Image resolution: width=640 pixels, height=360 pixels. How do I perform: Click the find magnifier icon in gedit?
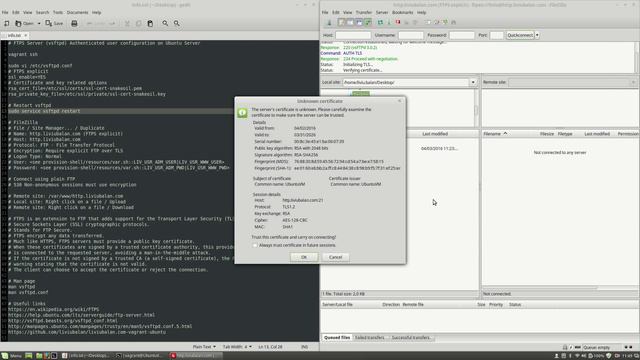pos(165,24)
